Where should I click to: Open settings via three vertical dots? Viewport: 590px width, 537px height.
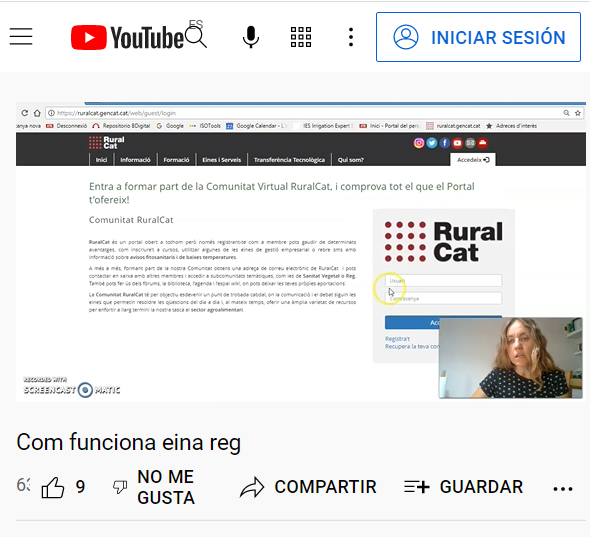coord(351,37)
